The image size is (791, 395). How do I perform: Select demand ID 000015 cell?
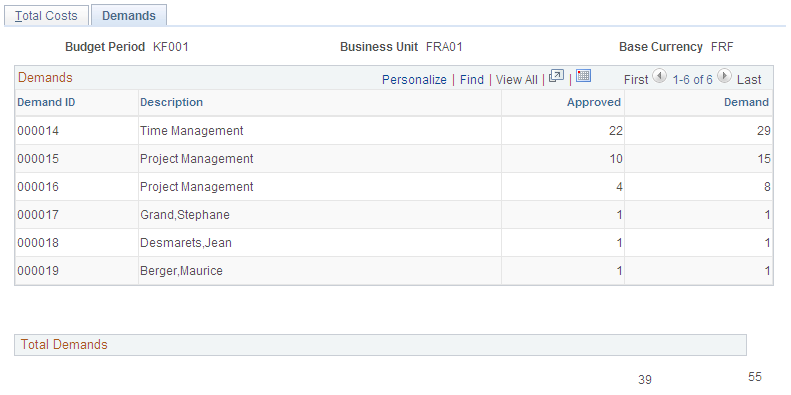[x=38, y=159]
